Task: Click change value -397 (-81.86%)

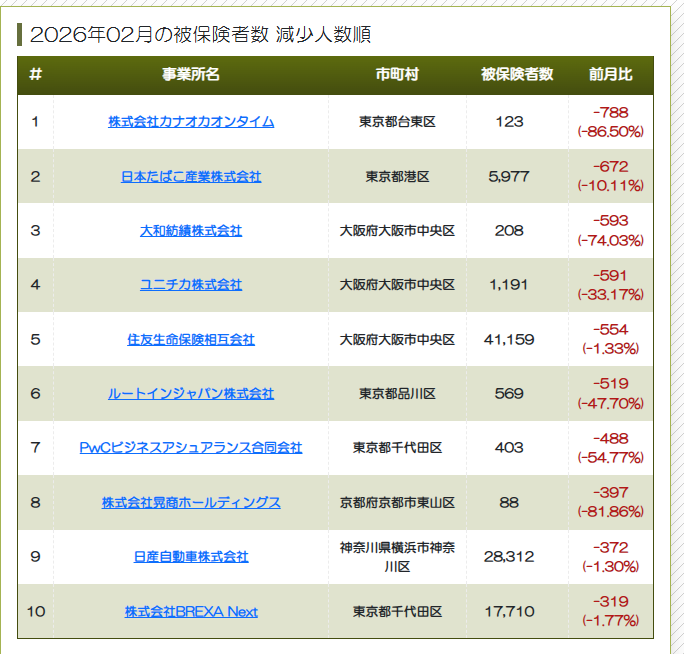Action: [611, 502]
